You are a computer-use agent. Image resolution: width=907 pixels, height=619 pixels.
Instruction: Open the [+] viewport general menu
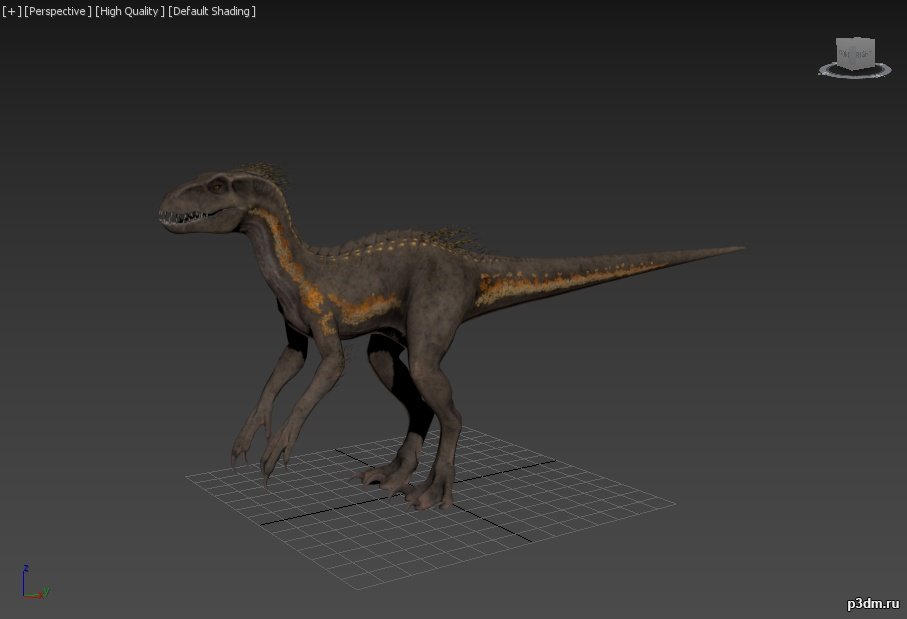(x=11, y=11)
